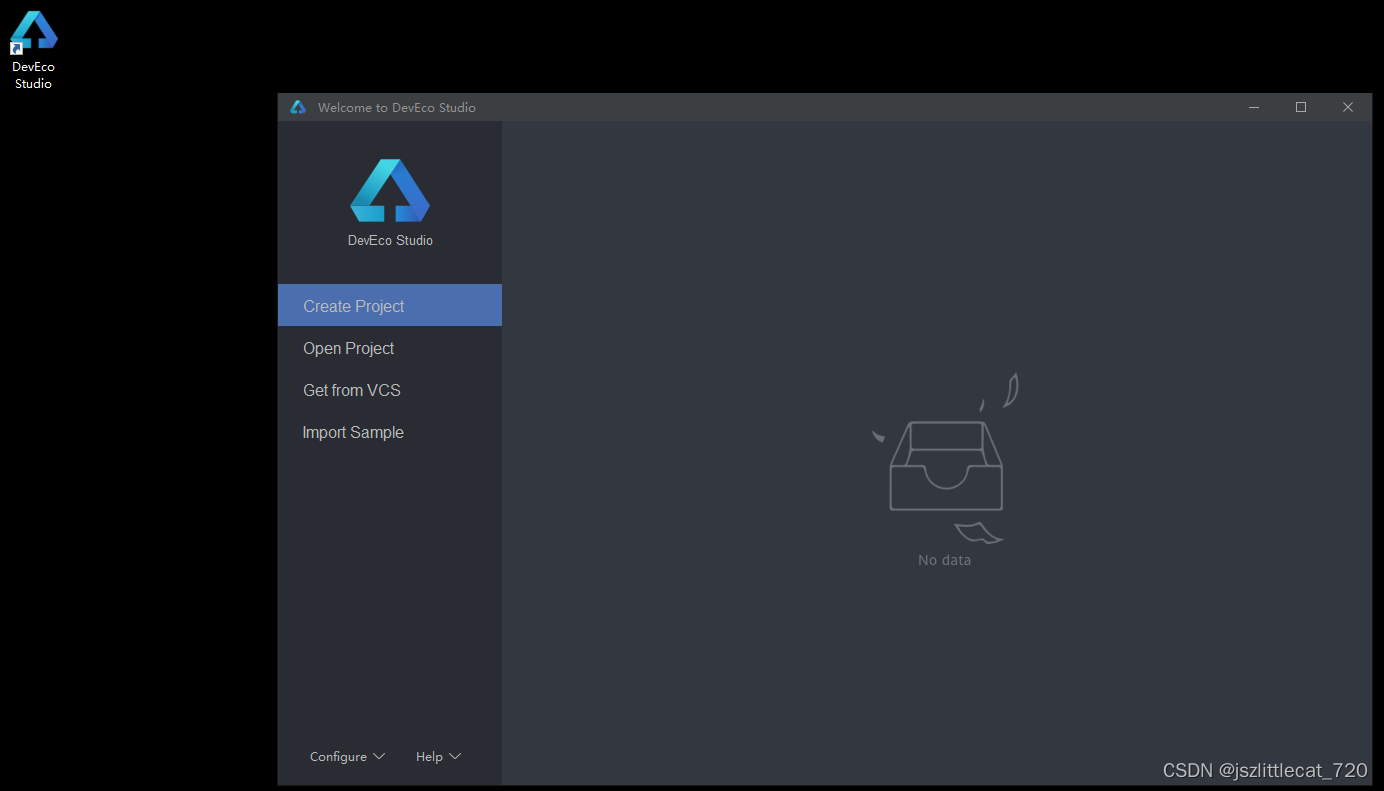Minimize the Welcome to DevEco Studio window
Image resolution: width=1384 pixels, height=791 pixels.
[x=1254, y=107]
